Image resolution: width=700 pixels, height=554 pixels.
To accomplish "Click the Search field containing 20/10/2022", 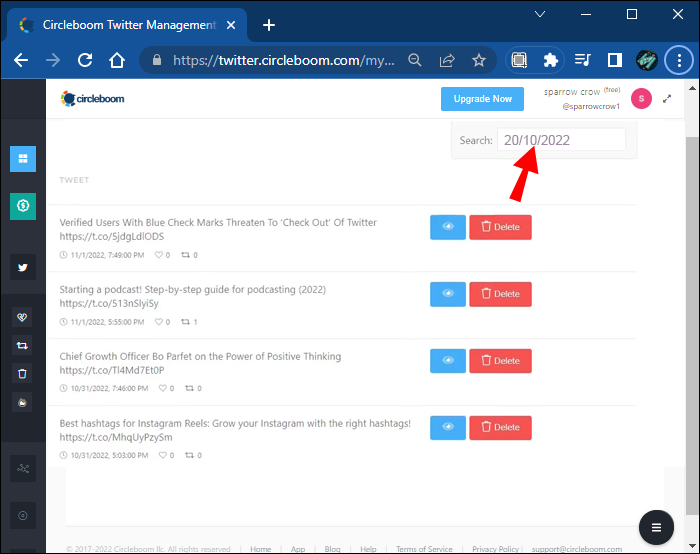I will 561,140.
